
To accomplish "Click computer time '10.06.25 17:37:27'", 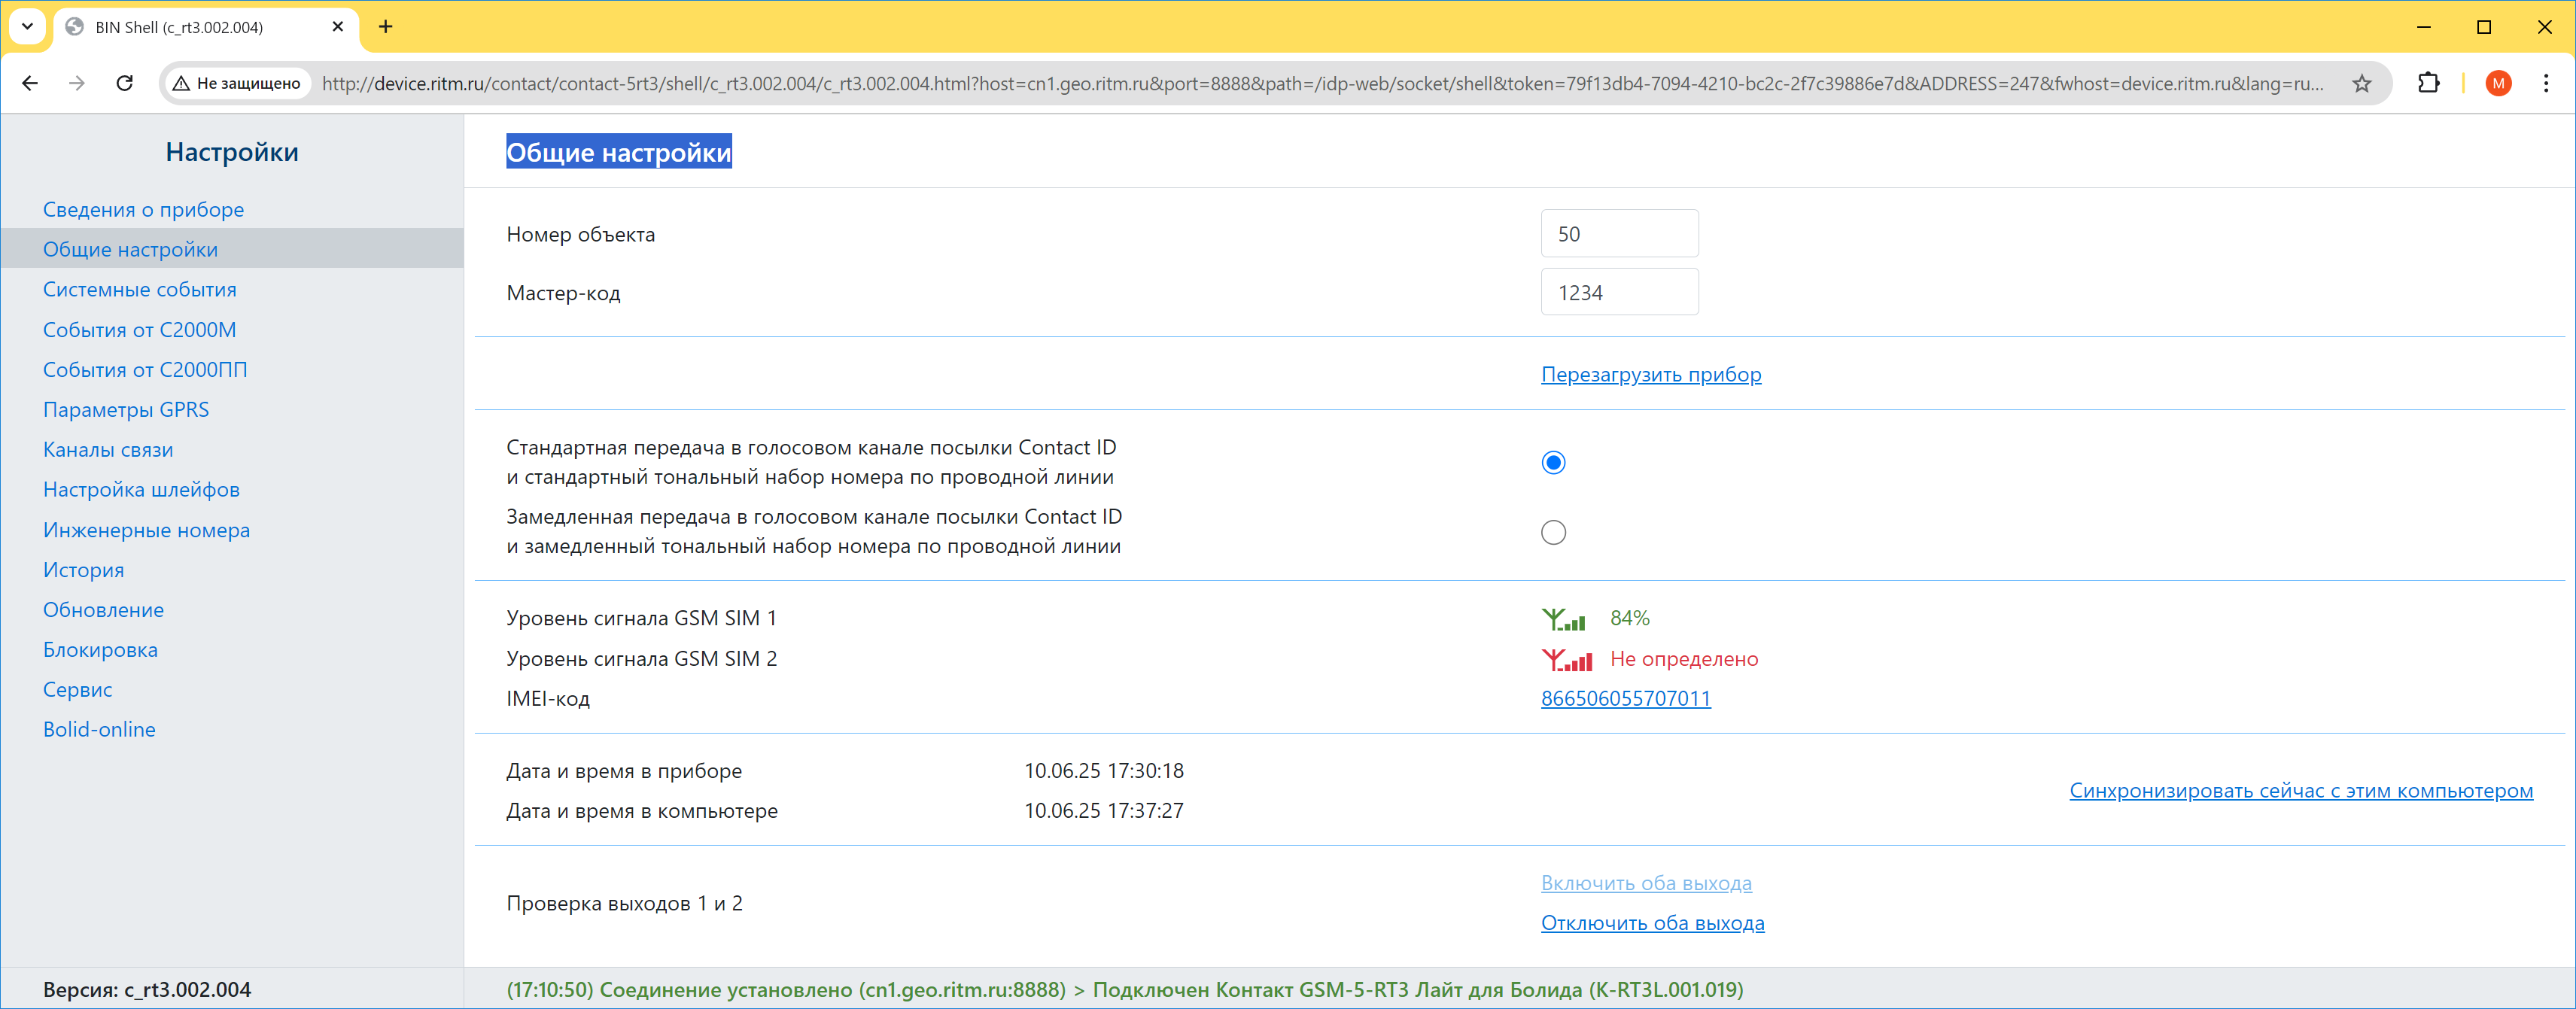I will (1103, 811).
